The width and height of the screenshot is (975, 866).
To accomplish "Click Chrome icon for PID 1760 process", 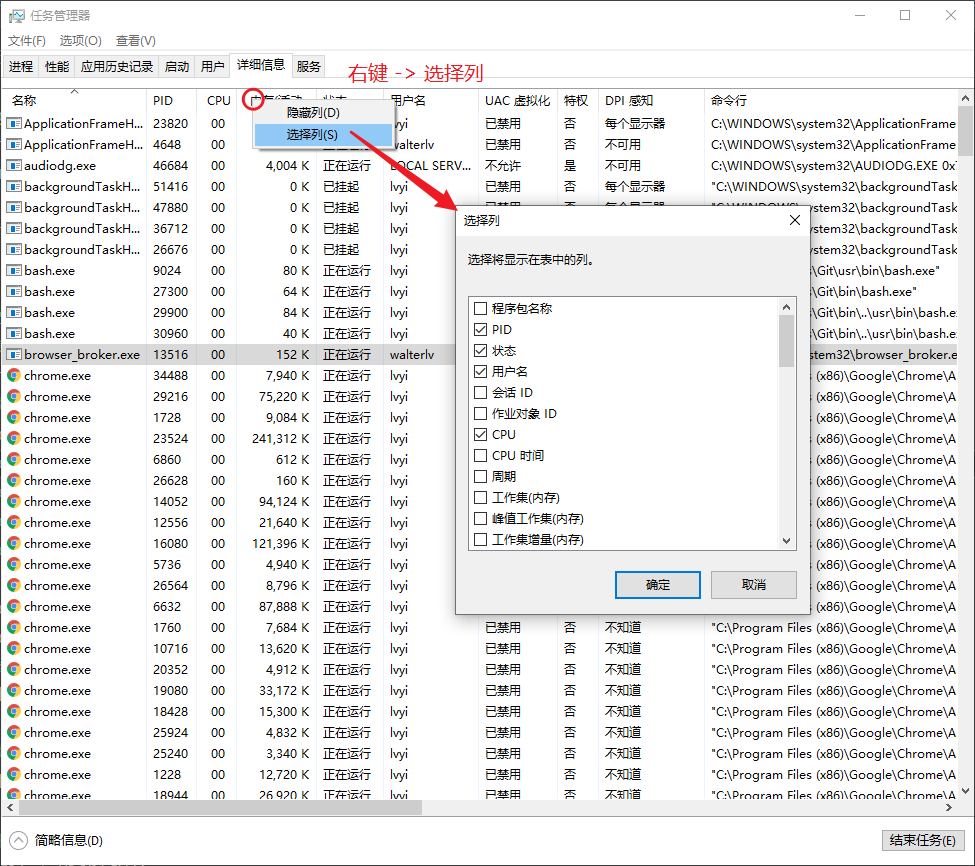I will (14, 627).
